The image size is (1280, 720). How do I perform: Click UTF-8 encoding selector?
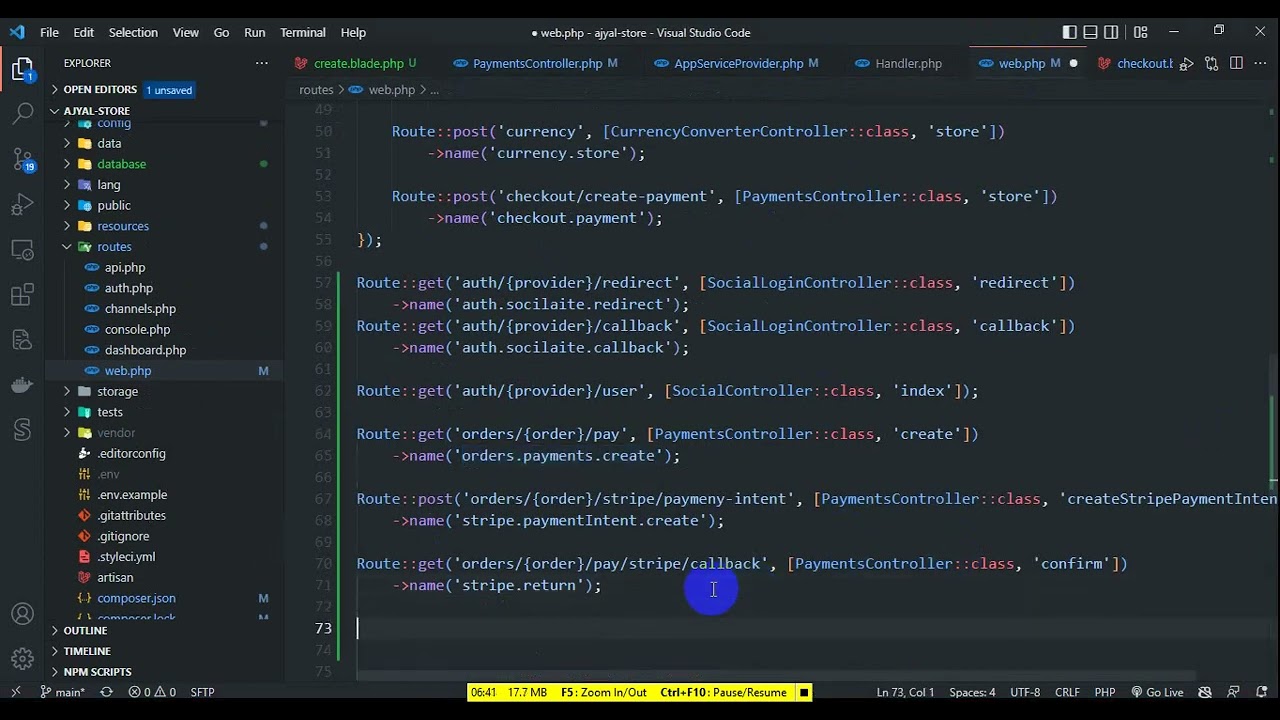tap(1025, 692)
